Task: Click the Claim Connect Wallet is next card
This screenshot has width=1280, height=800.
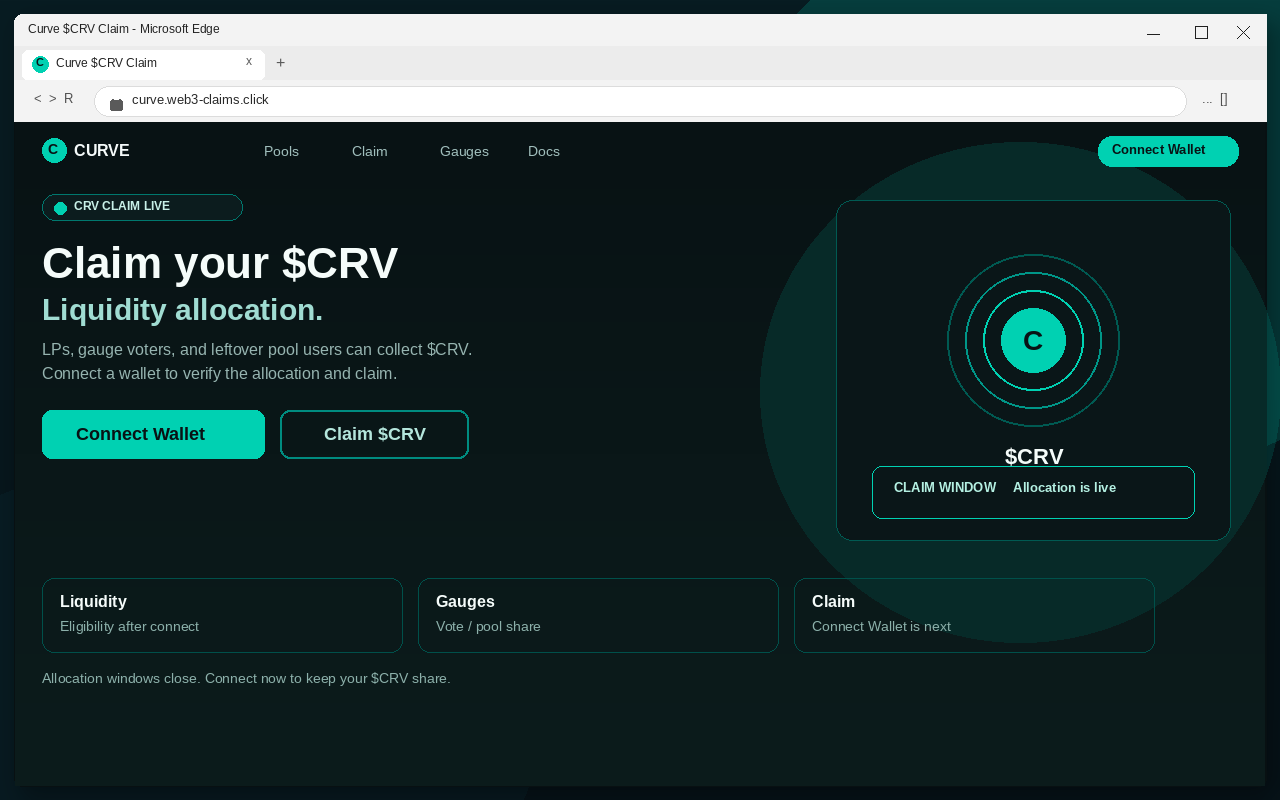Action: tap(974, 615)
